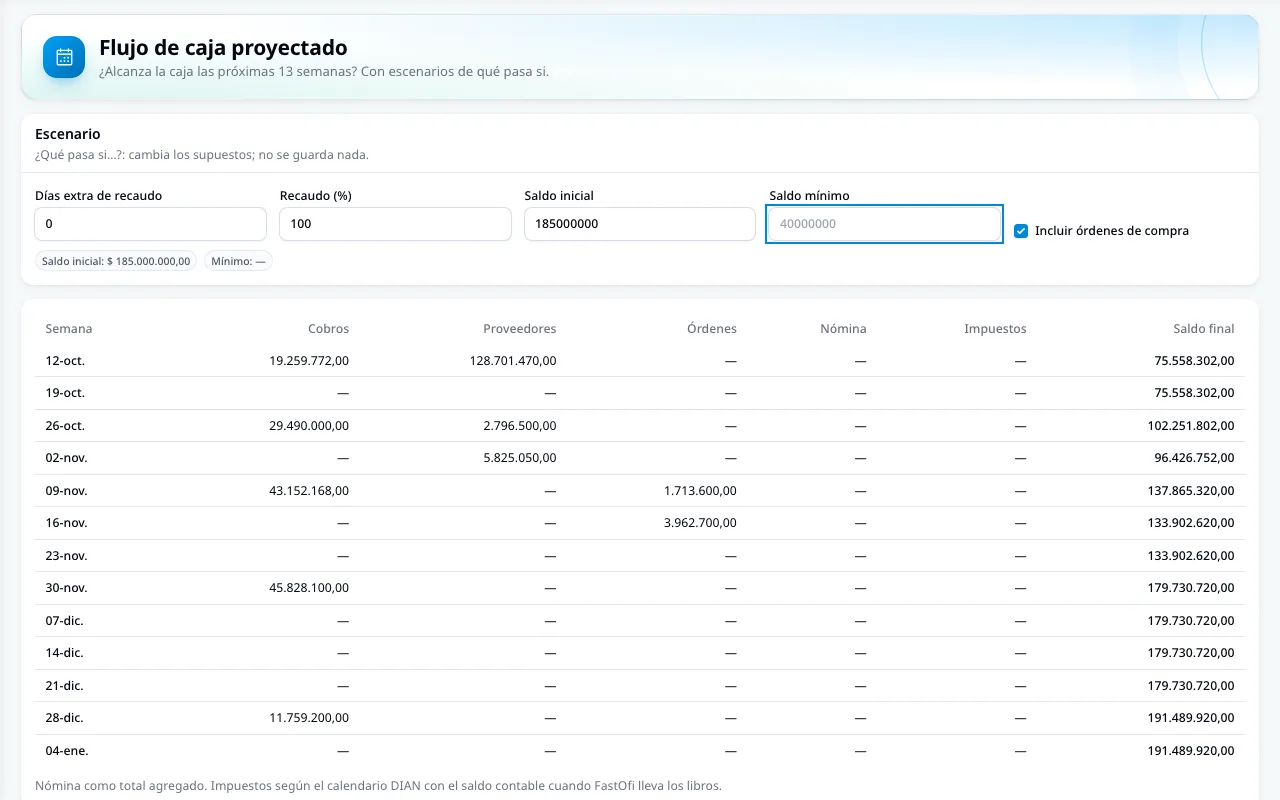Click proveedores value 5.825.050,00
The image size is (1280, 800).
(x=520, y=458)
